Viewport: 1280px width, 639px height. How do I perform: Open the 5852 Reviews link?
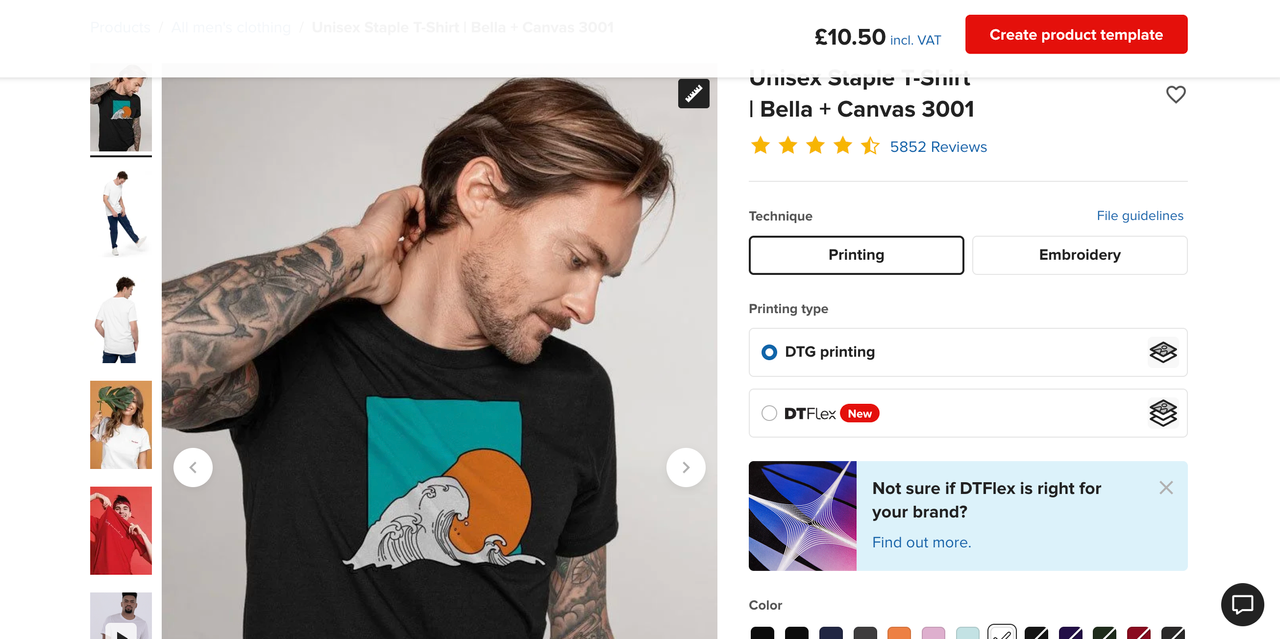point(938,147)
